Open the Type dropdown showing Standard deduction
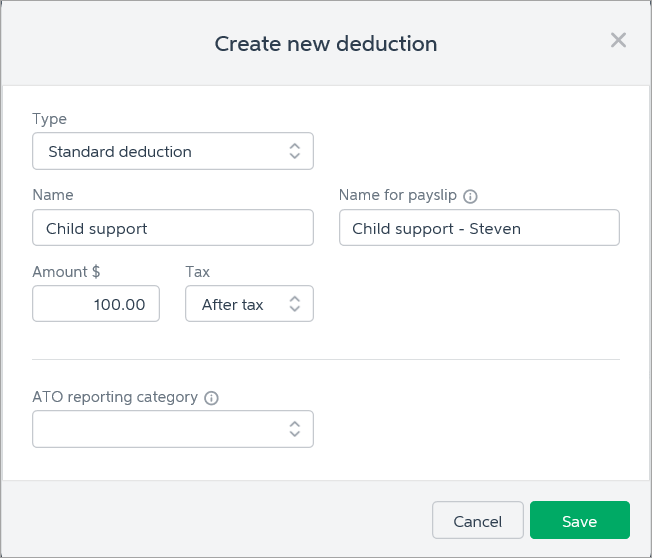The image size is (652, 558). [x=173, y=151]
